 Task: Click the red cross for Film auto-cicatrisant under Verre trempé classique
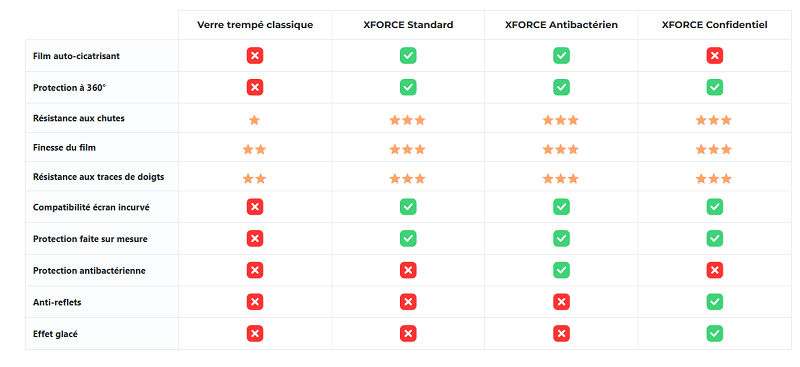(x=255, y=56)
